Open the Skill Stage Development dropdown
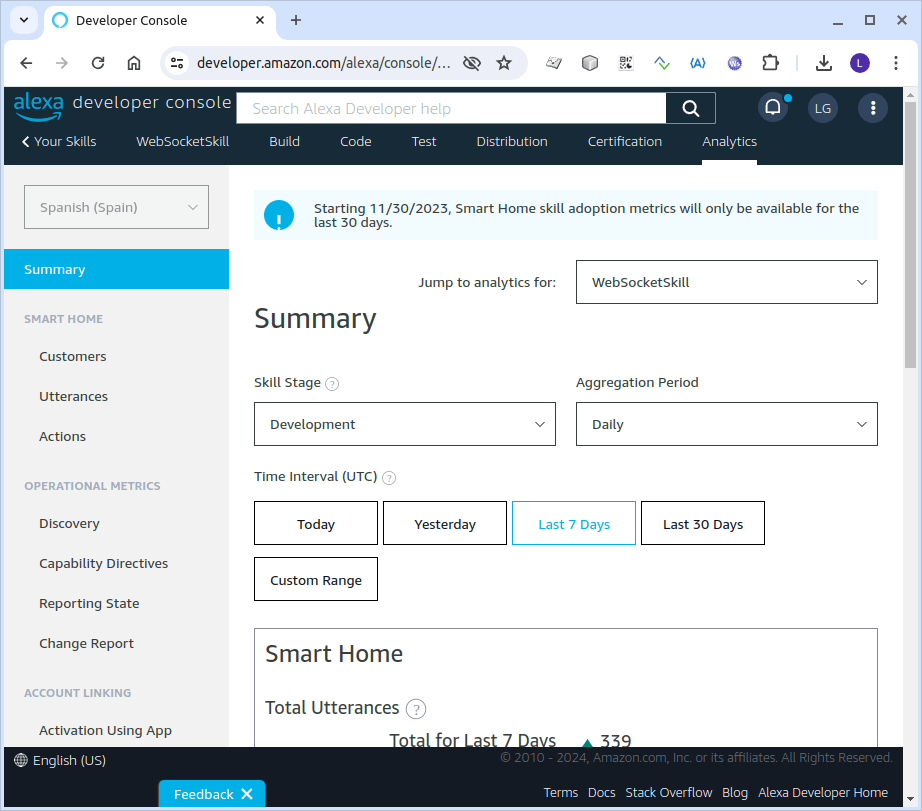Image resolution: width=922 pixels, height=811 pixels. coord(405,424)
